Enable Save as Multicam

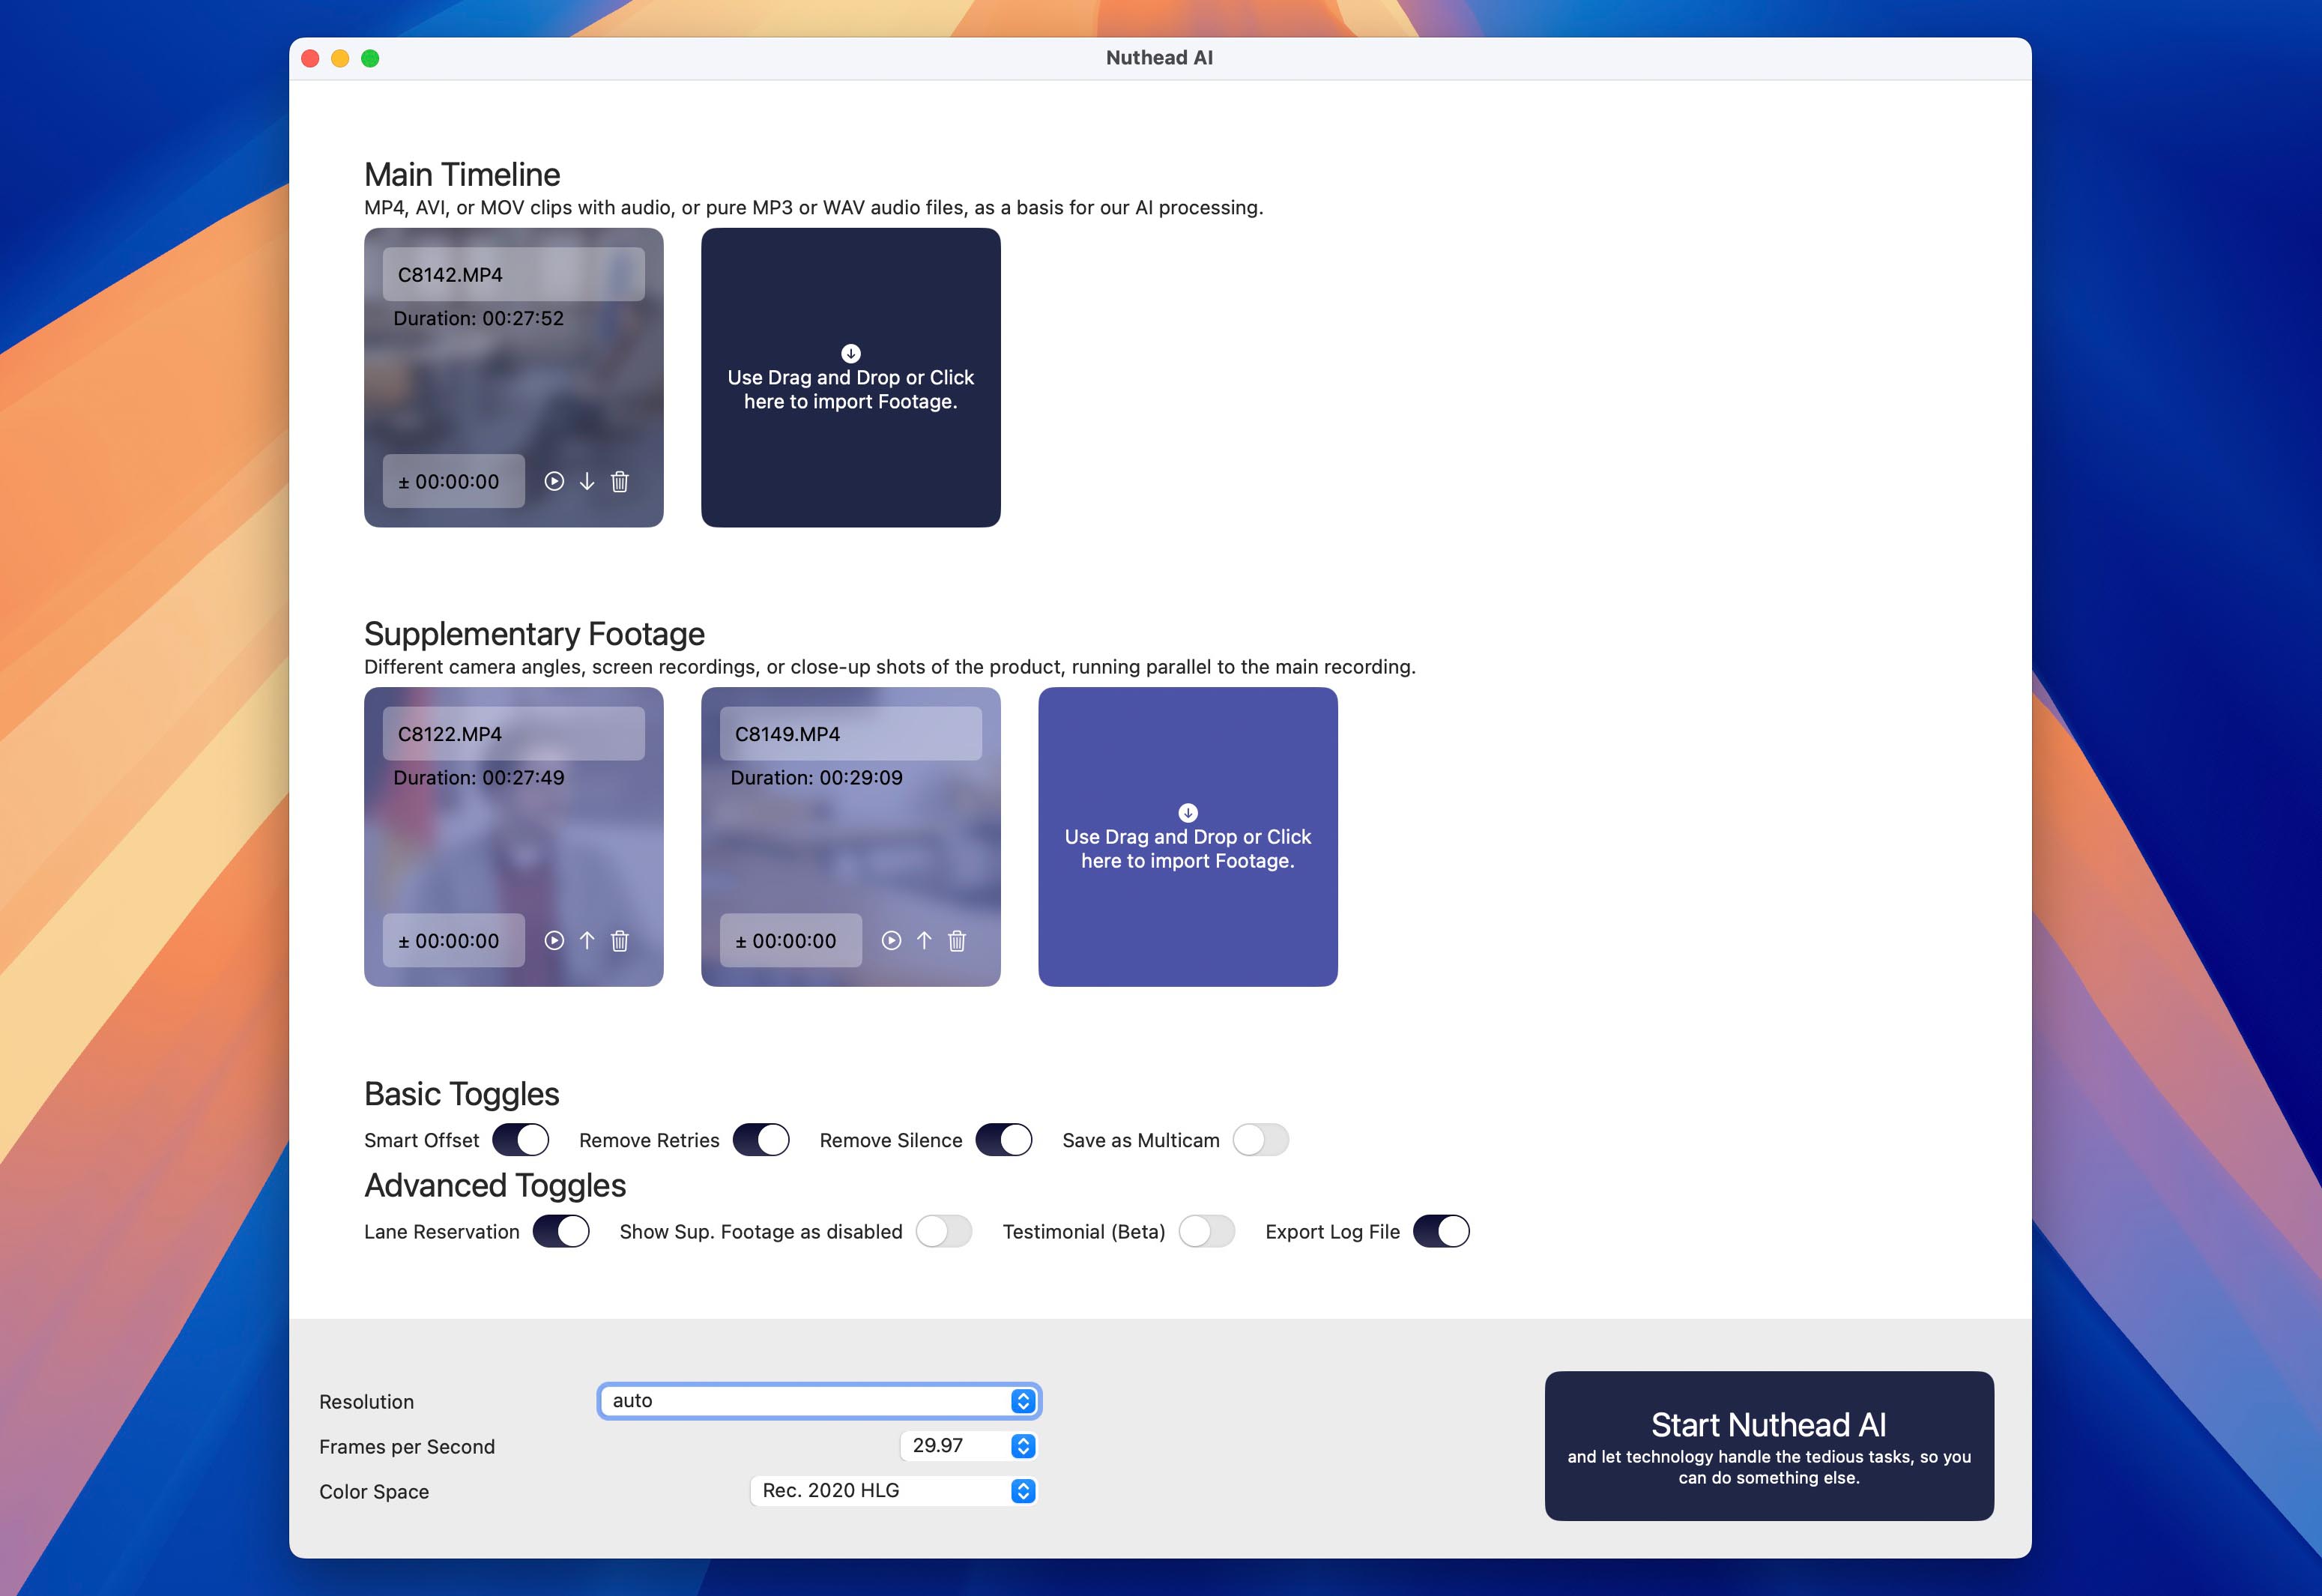click(1261, 1140)
